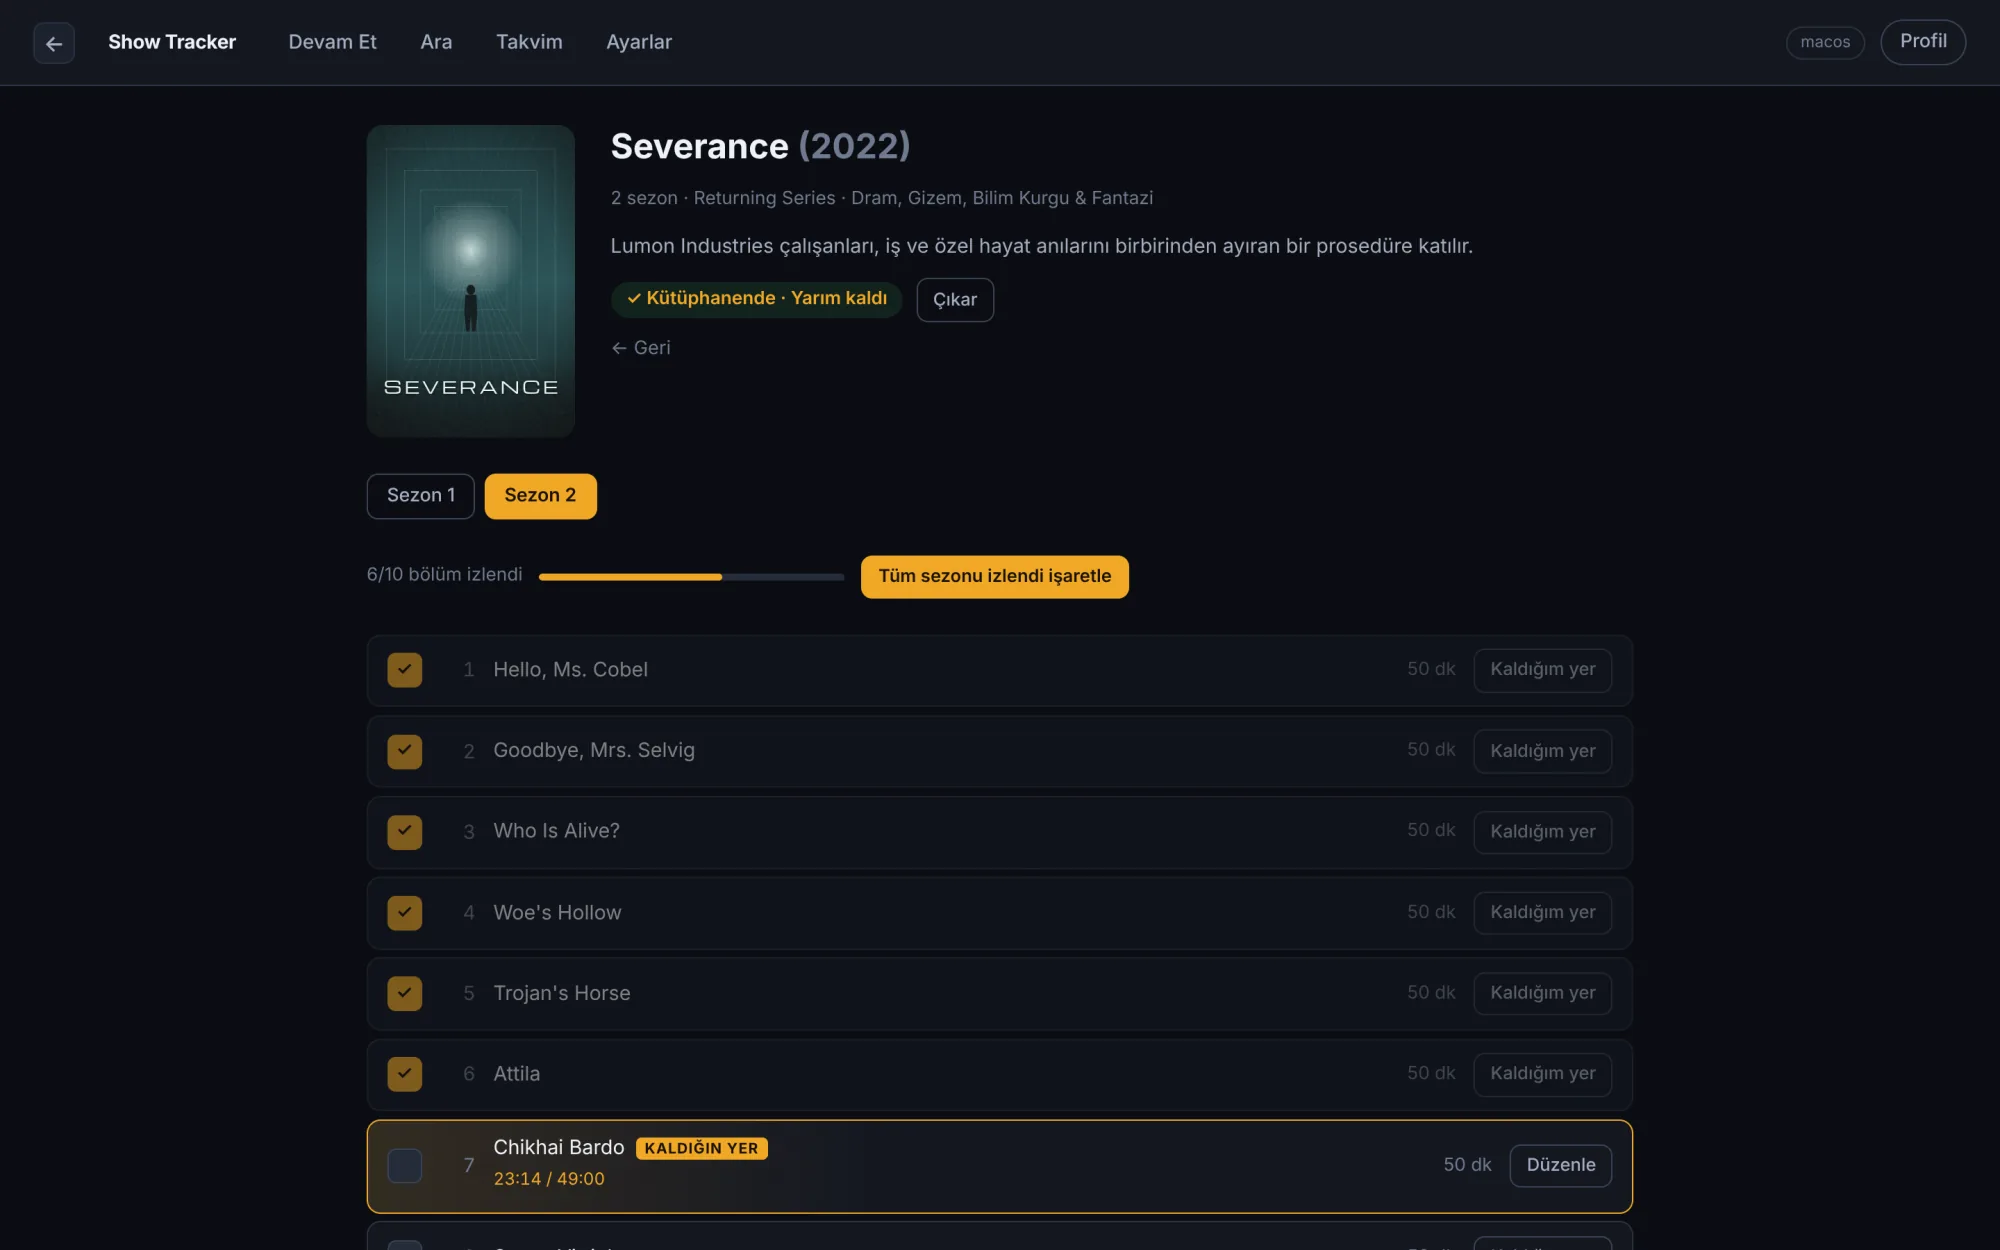The height and width of the screenshot is (1250, 2000).
Task: Click the Geri back link
Action: pyautogui.click(x=641, y=348)
